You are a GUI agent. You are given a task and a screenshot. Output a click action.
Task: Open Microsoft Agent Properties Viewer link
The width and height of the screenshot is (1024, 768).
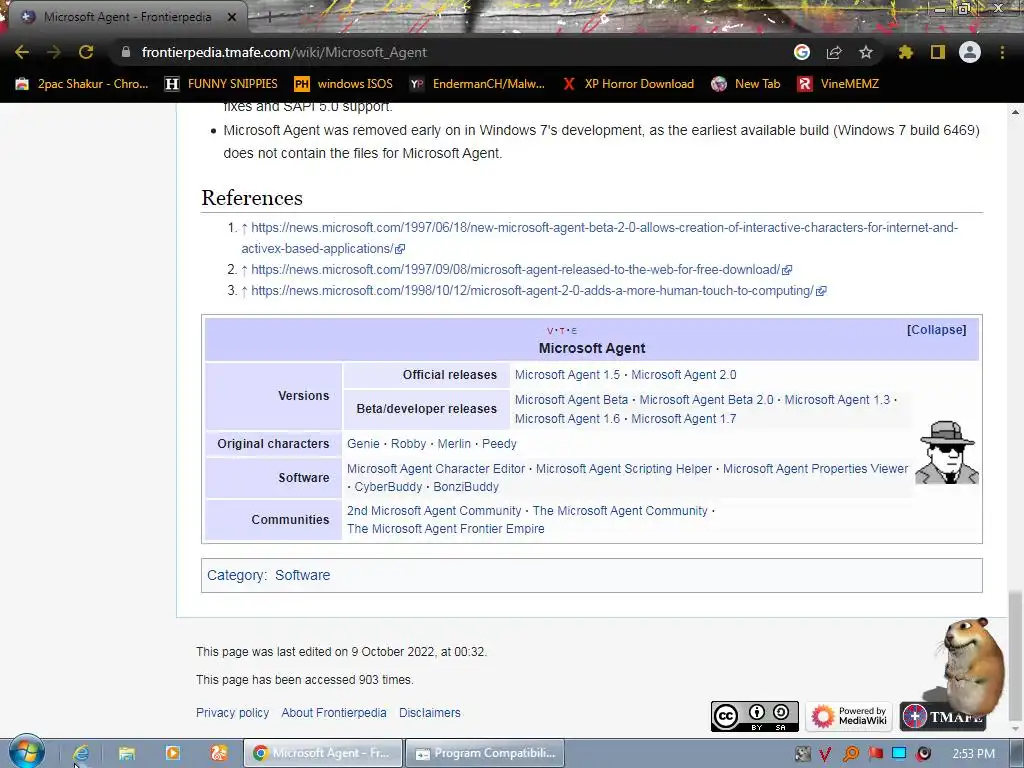[x=815, y=469]
